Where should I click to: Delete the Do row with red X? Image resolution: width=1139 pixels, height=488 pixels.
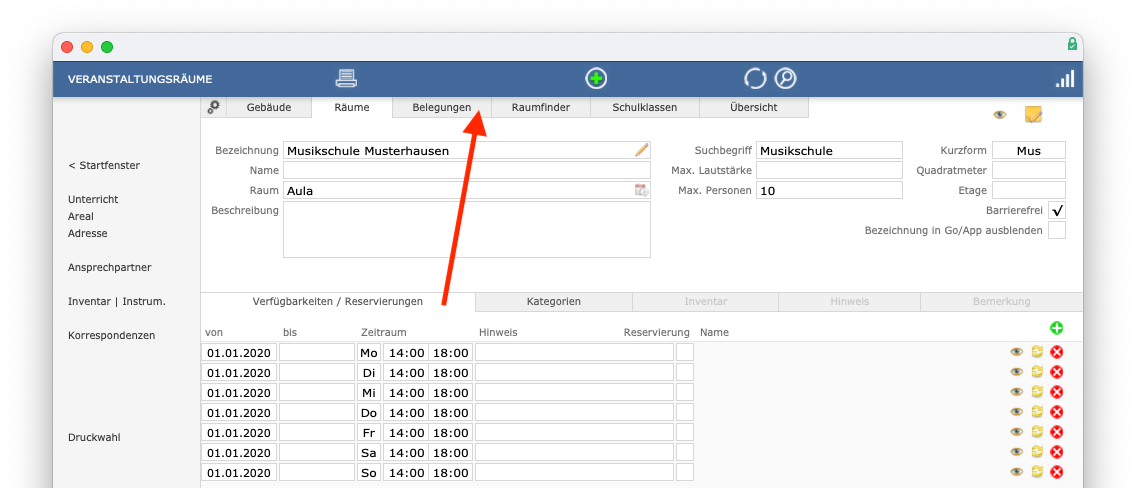1057,412
